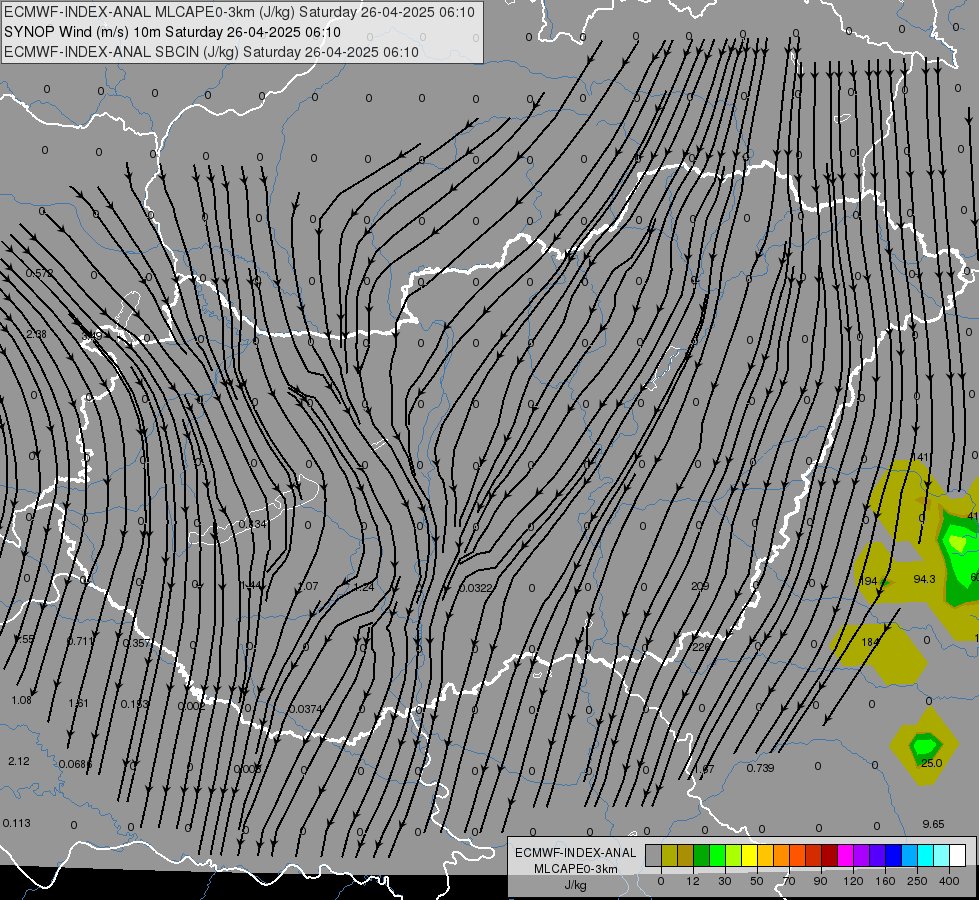
Task: Pick the purple swatch next to magenta
Action: click(862, 855)
